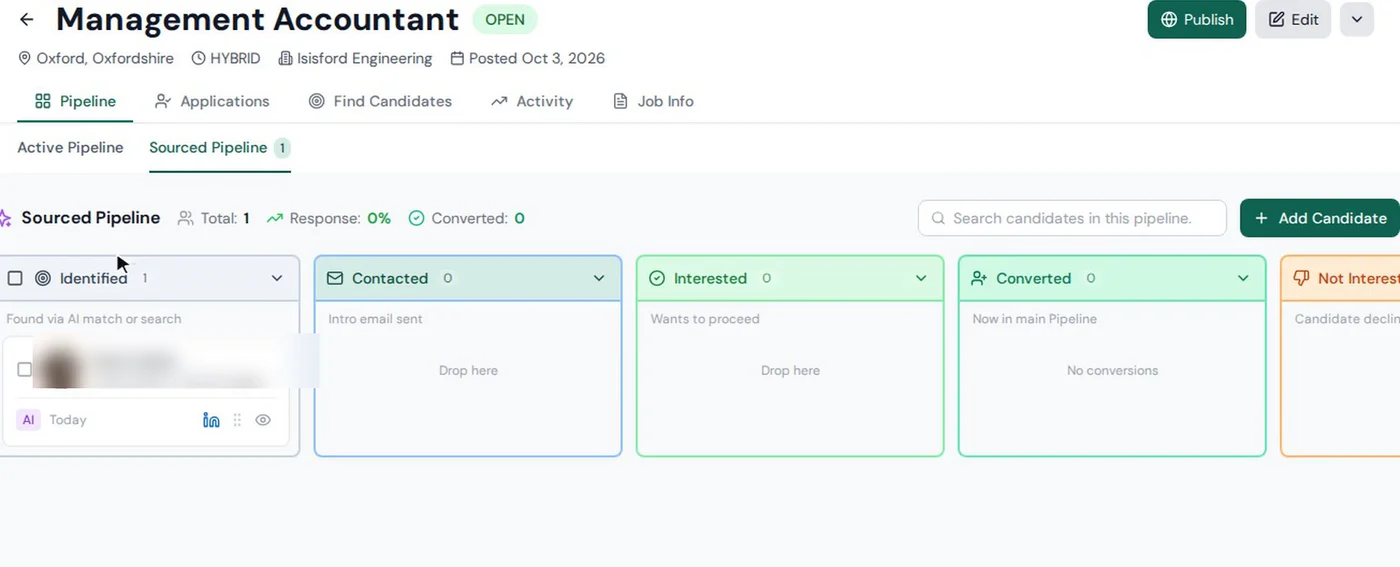Click the Edit button
Image resolution: width=1400 pixels, height=567 pixels.
click(1293, 19)
